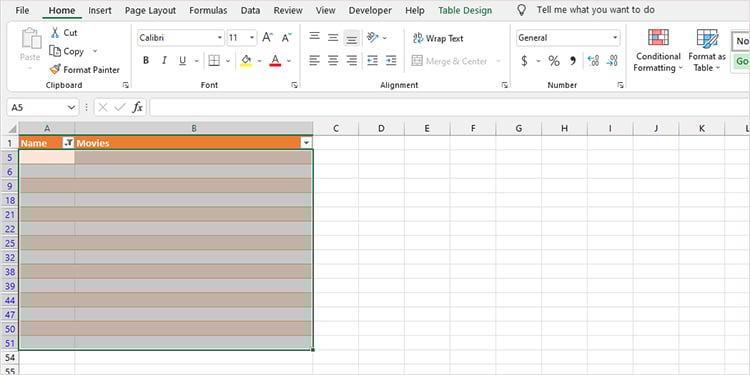Align text to the right

click(x=352, y=61)
